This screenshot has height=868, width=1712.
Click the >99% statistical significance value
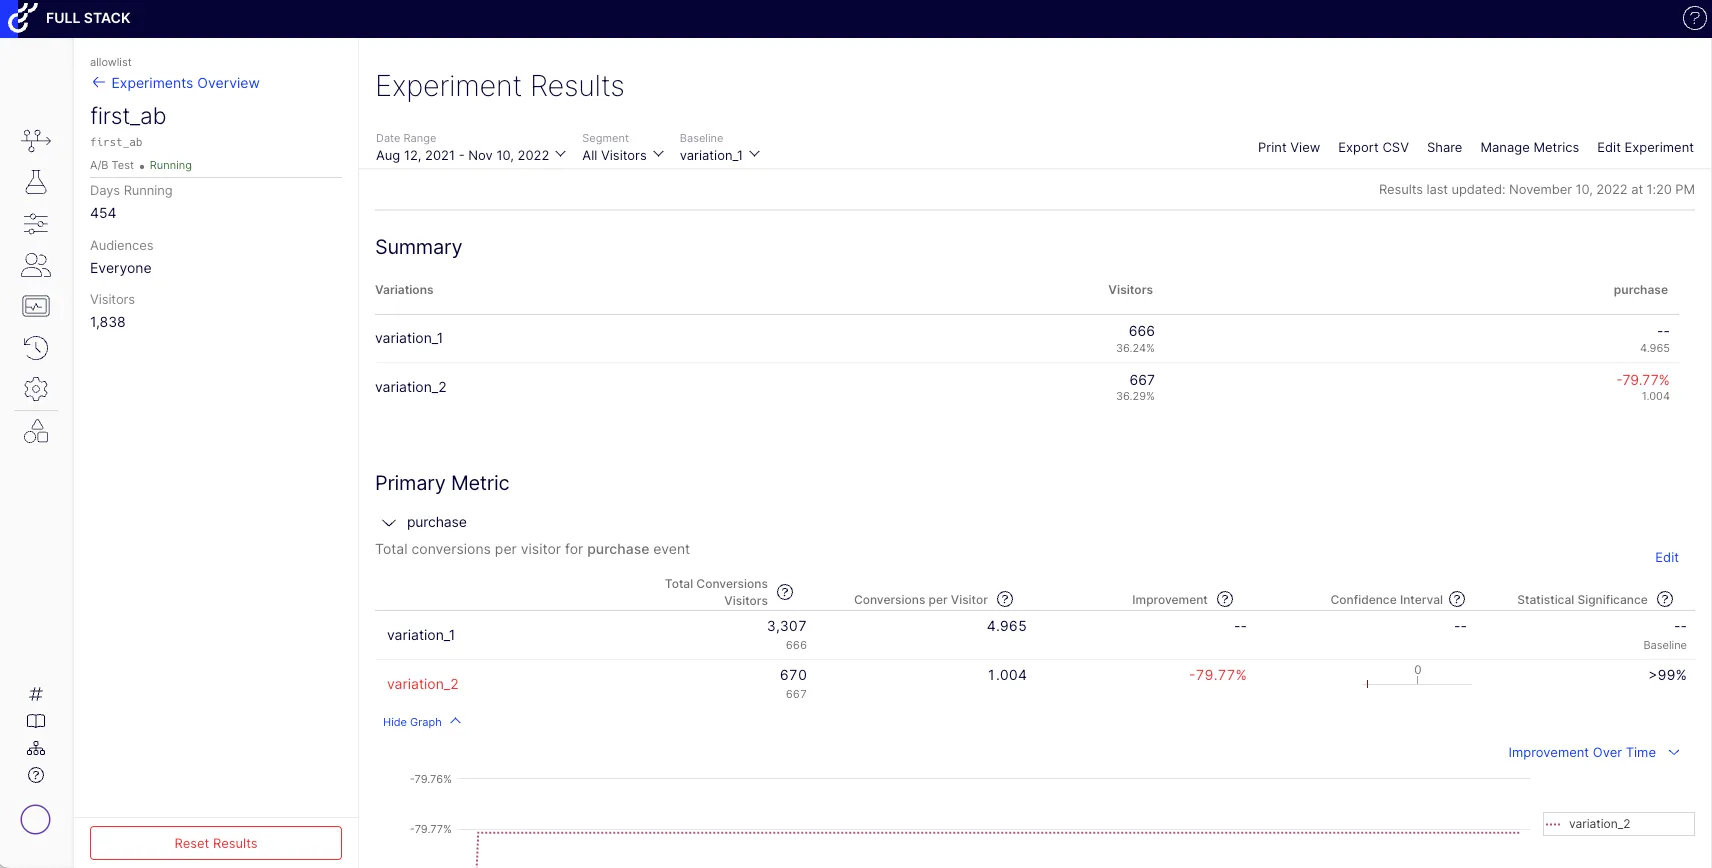[1667, 675]
